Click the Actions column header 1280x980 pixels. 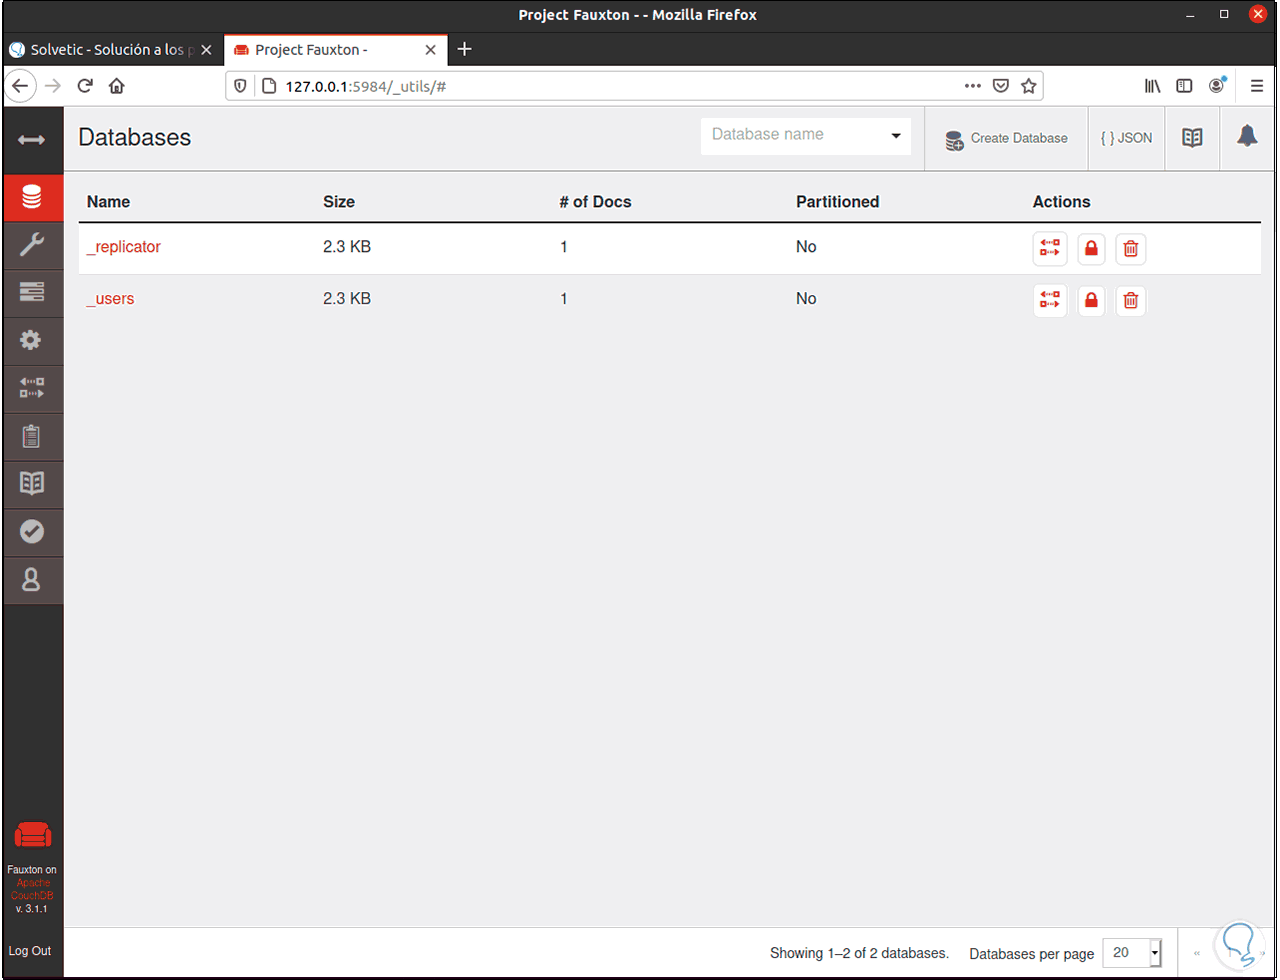(x=1062, y=202)
